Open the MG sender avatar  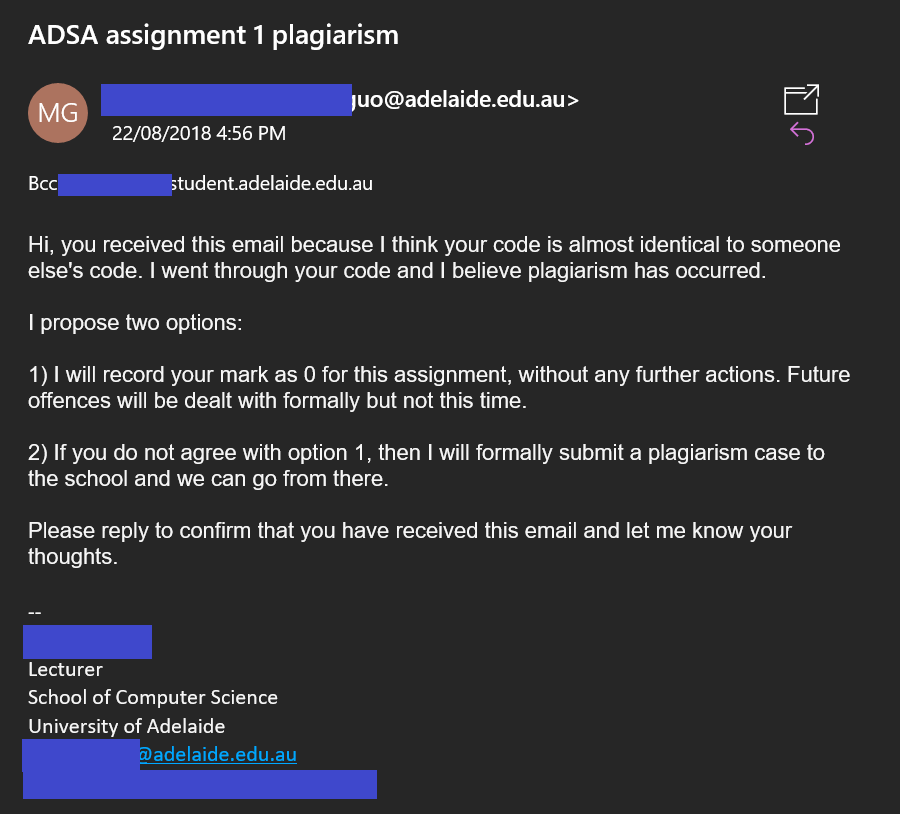pos(58,113)
